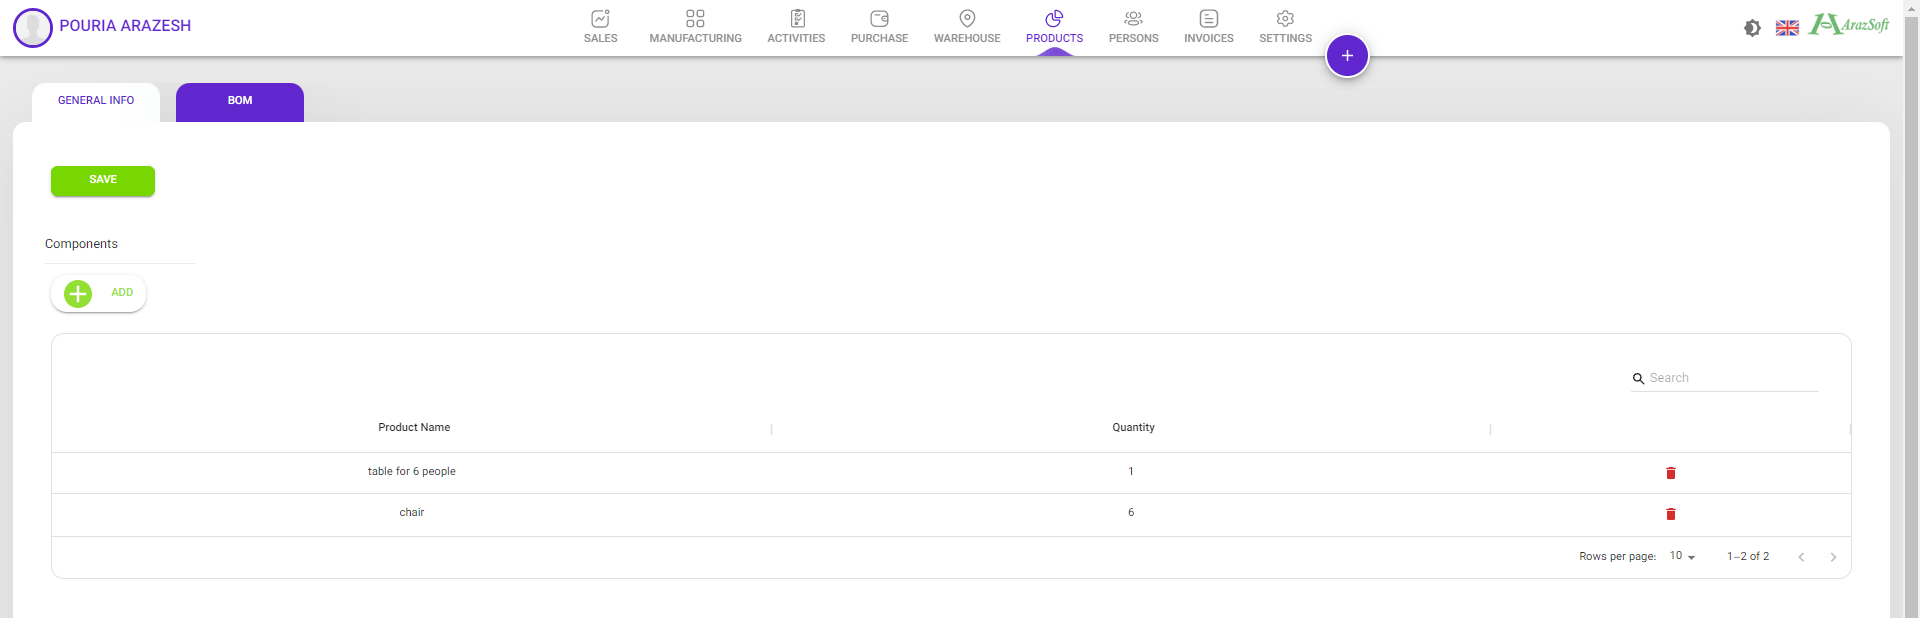
Task: Add a new component
Action: point(98,293)
